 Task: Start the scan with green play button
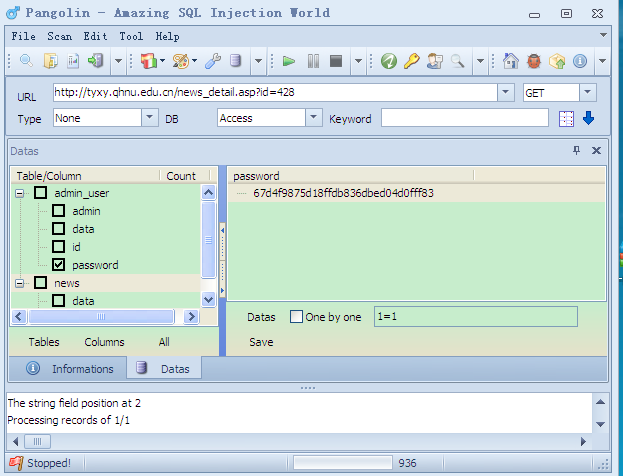point(289,61)
